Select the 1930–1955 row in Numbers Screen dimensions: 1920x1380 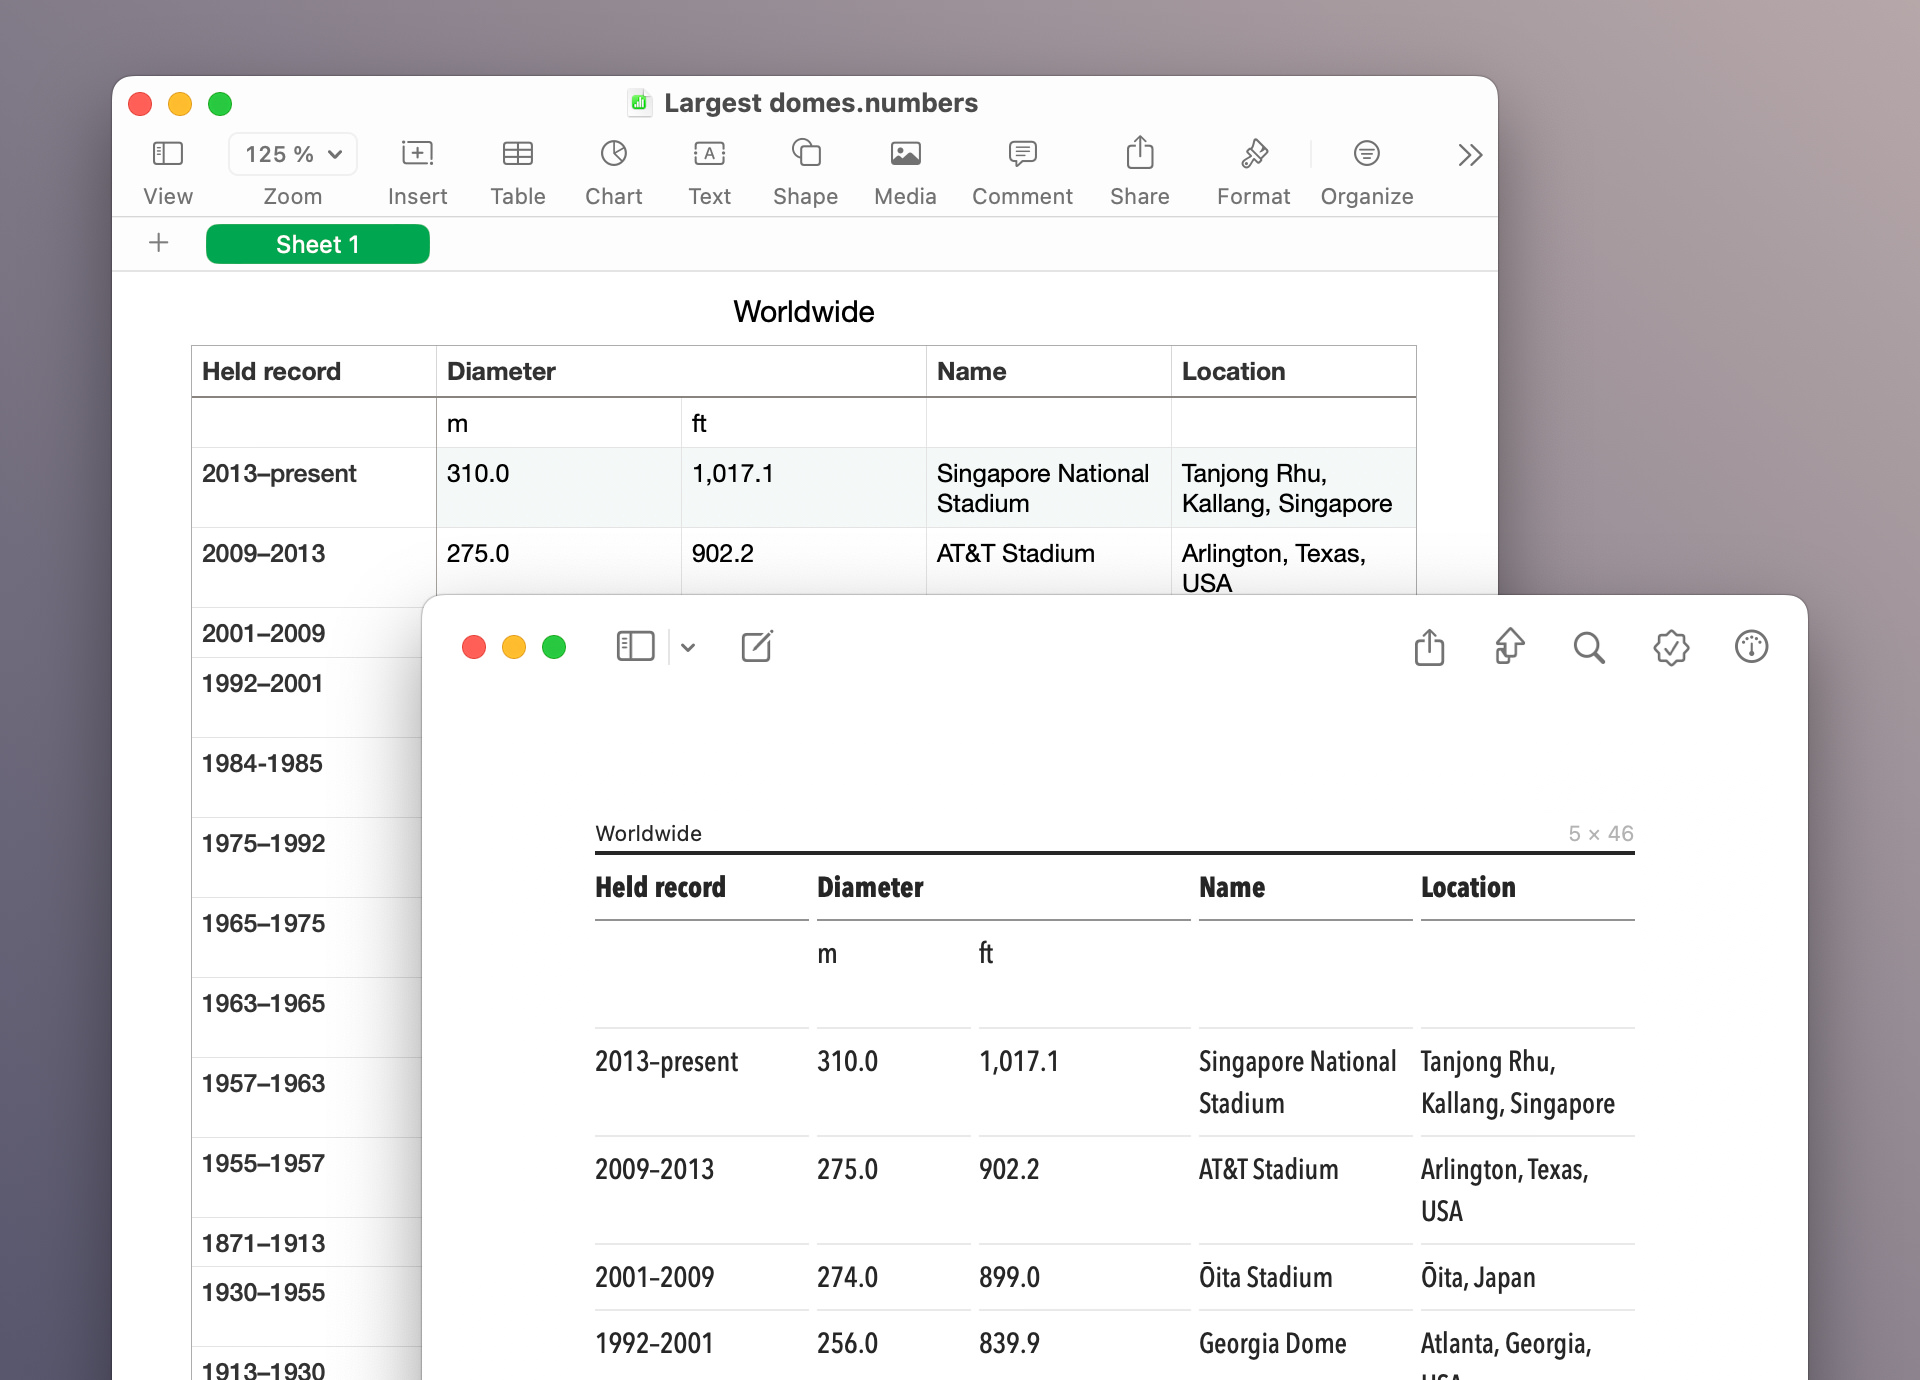(307, 1307)
